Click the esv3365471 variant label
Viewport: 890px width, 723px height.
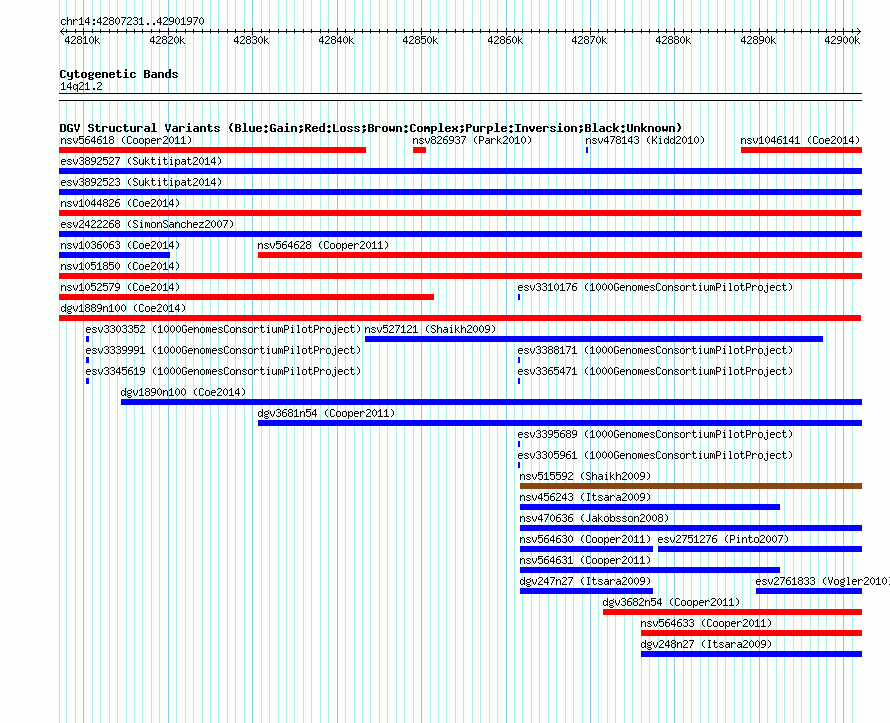[655, 371]
